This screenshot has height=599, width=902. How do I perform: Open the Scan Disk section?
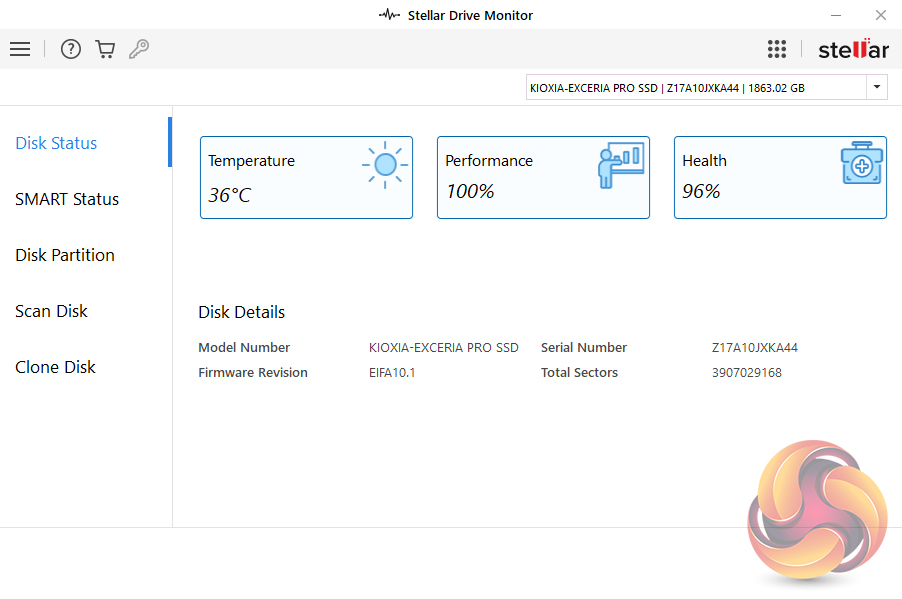pyautogui.click(x=52, y=311)
